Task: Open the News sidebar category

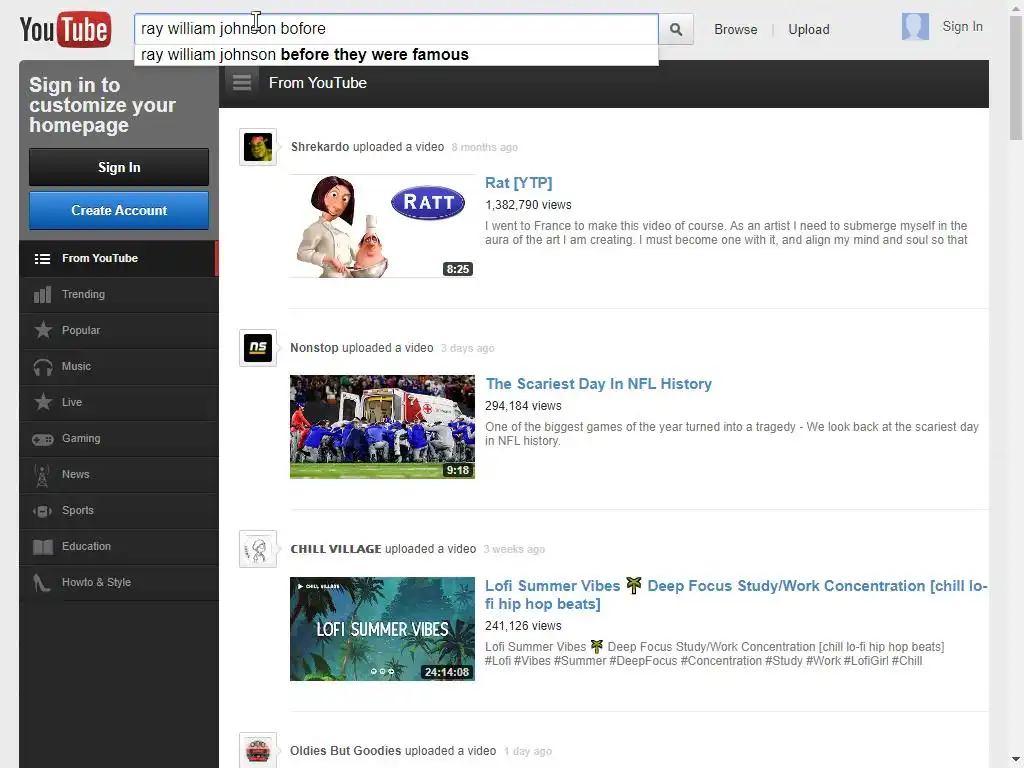Action: click(x=119, y=474)
